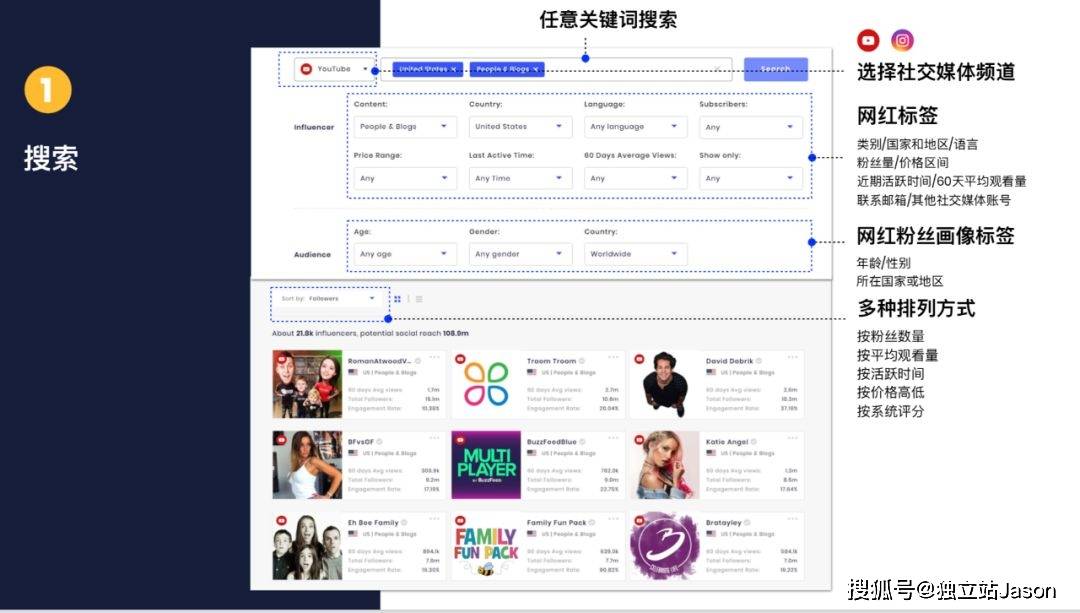Remove the United States search tag
Image resolution: width=1080 pixels, height=613 pixels.
click(x=453, y=70)
